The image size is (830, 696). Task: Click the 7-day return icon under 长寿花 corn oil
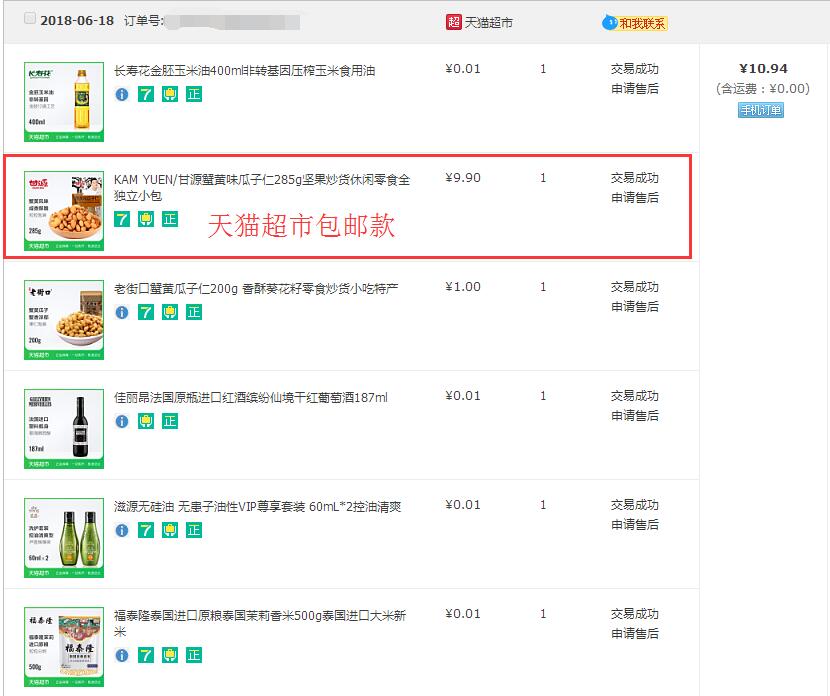click(x=146, y=94)
